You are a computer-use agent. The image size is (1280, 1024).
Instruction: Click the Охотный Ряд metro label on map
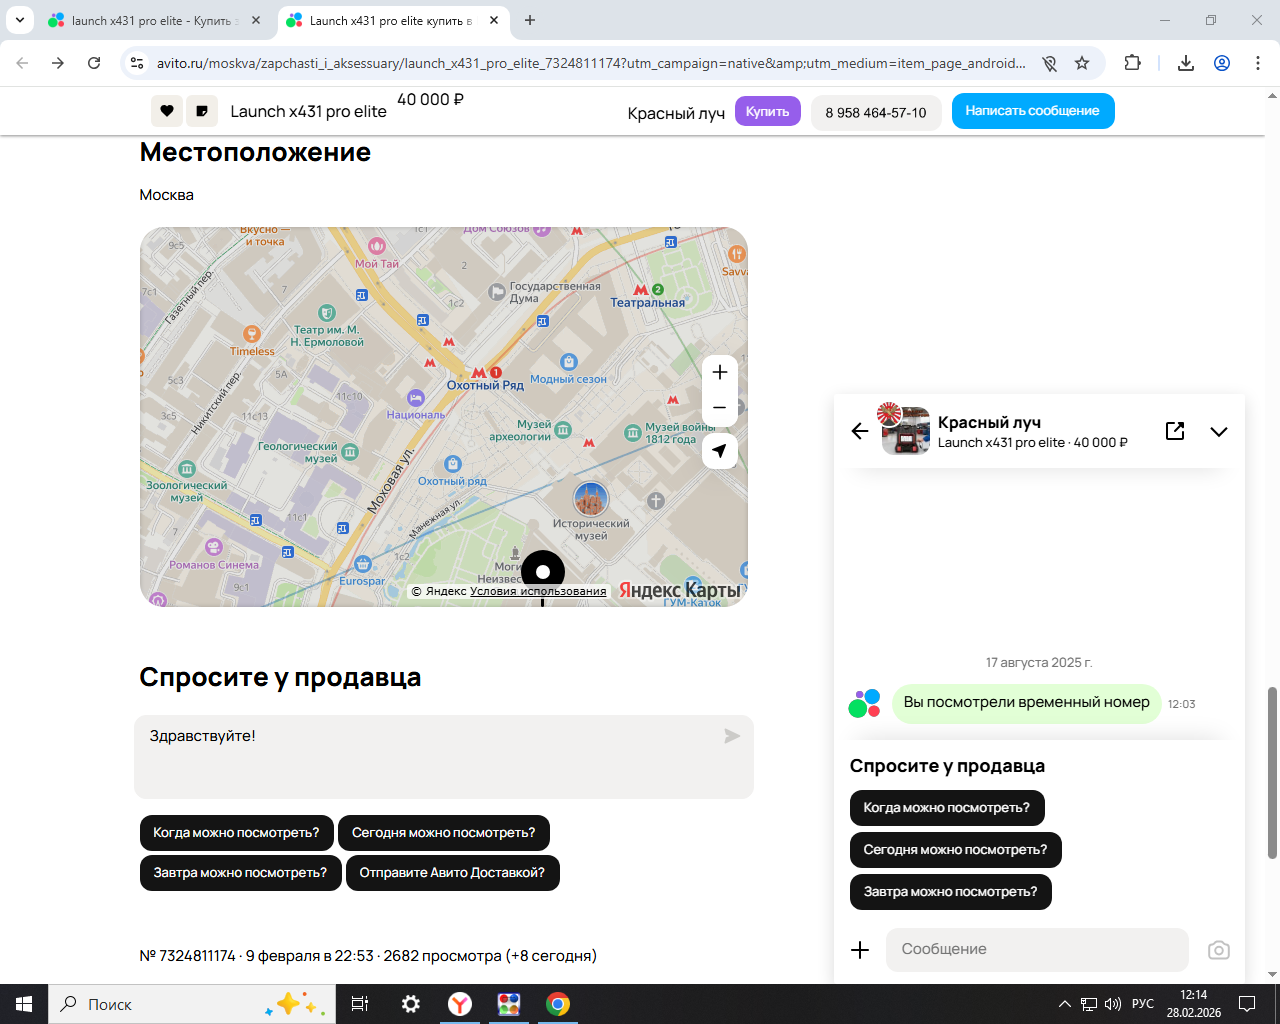485,385
